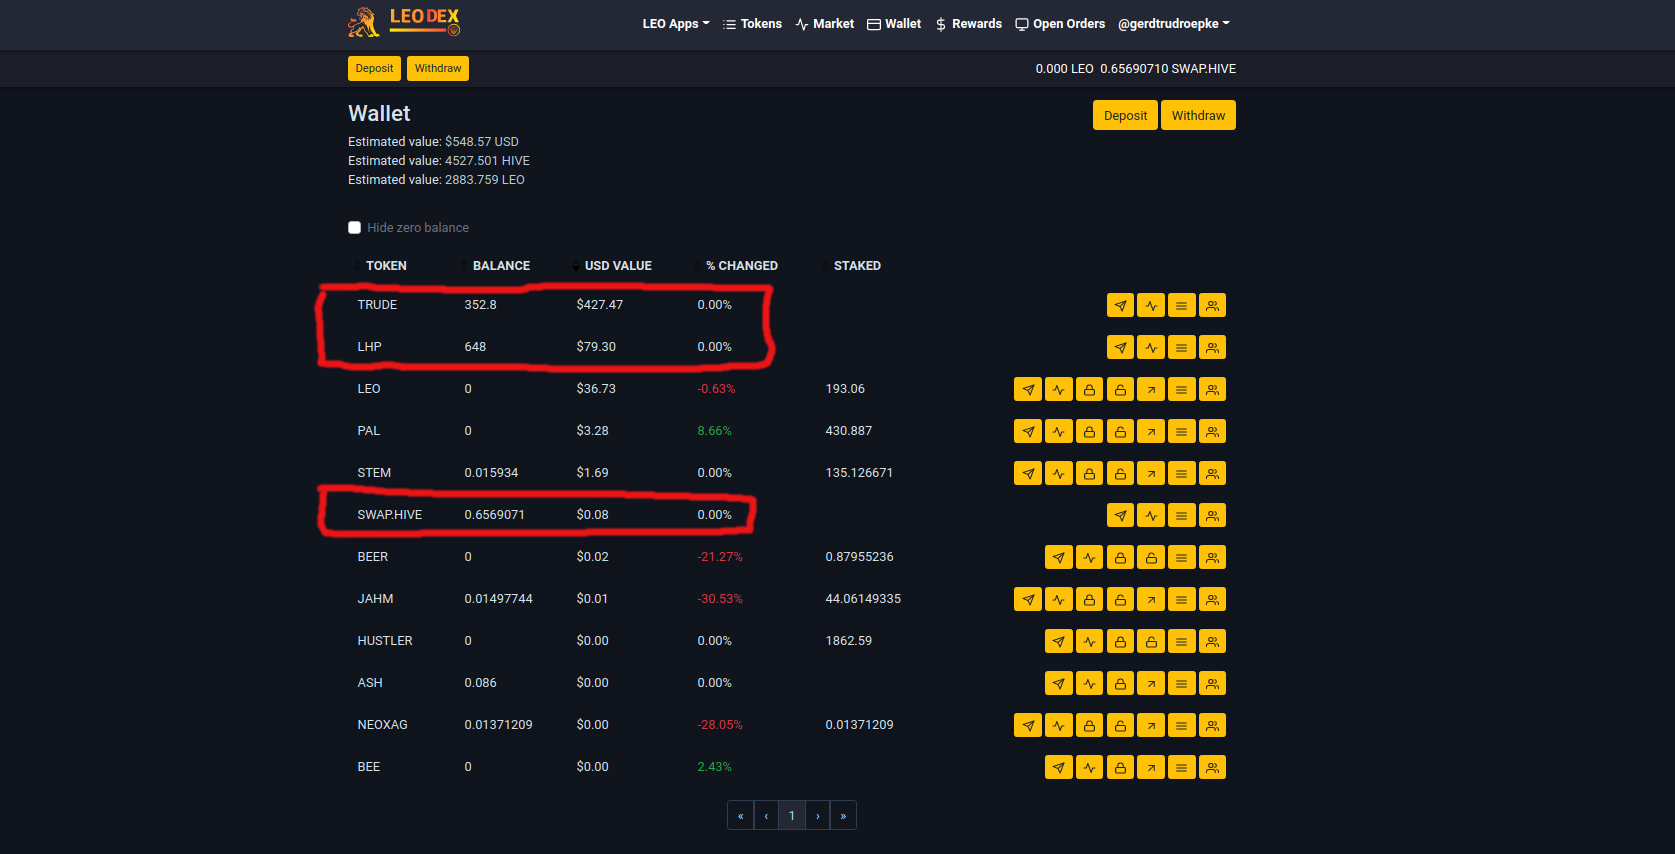The width and height of the screenshot is (1675, 854).
Task: Sort table by TOKEN column header
Action: point(386,266)
